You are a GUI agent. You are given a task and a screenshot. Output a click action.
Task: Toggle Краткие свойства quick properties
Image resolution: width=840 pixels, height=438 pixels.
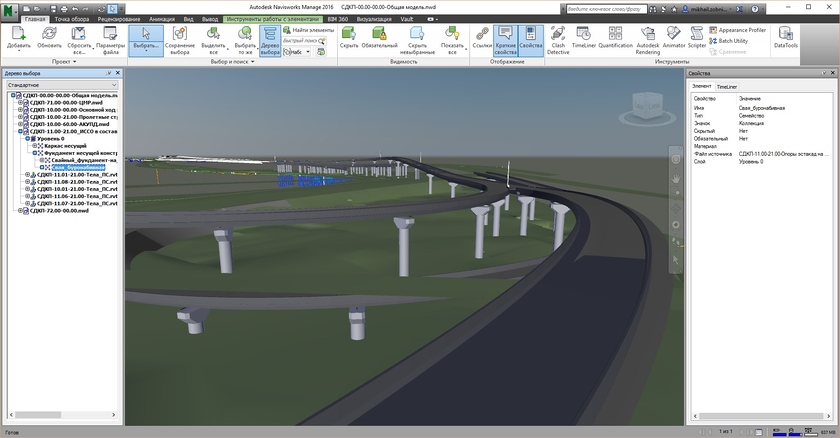pos(505,39)
